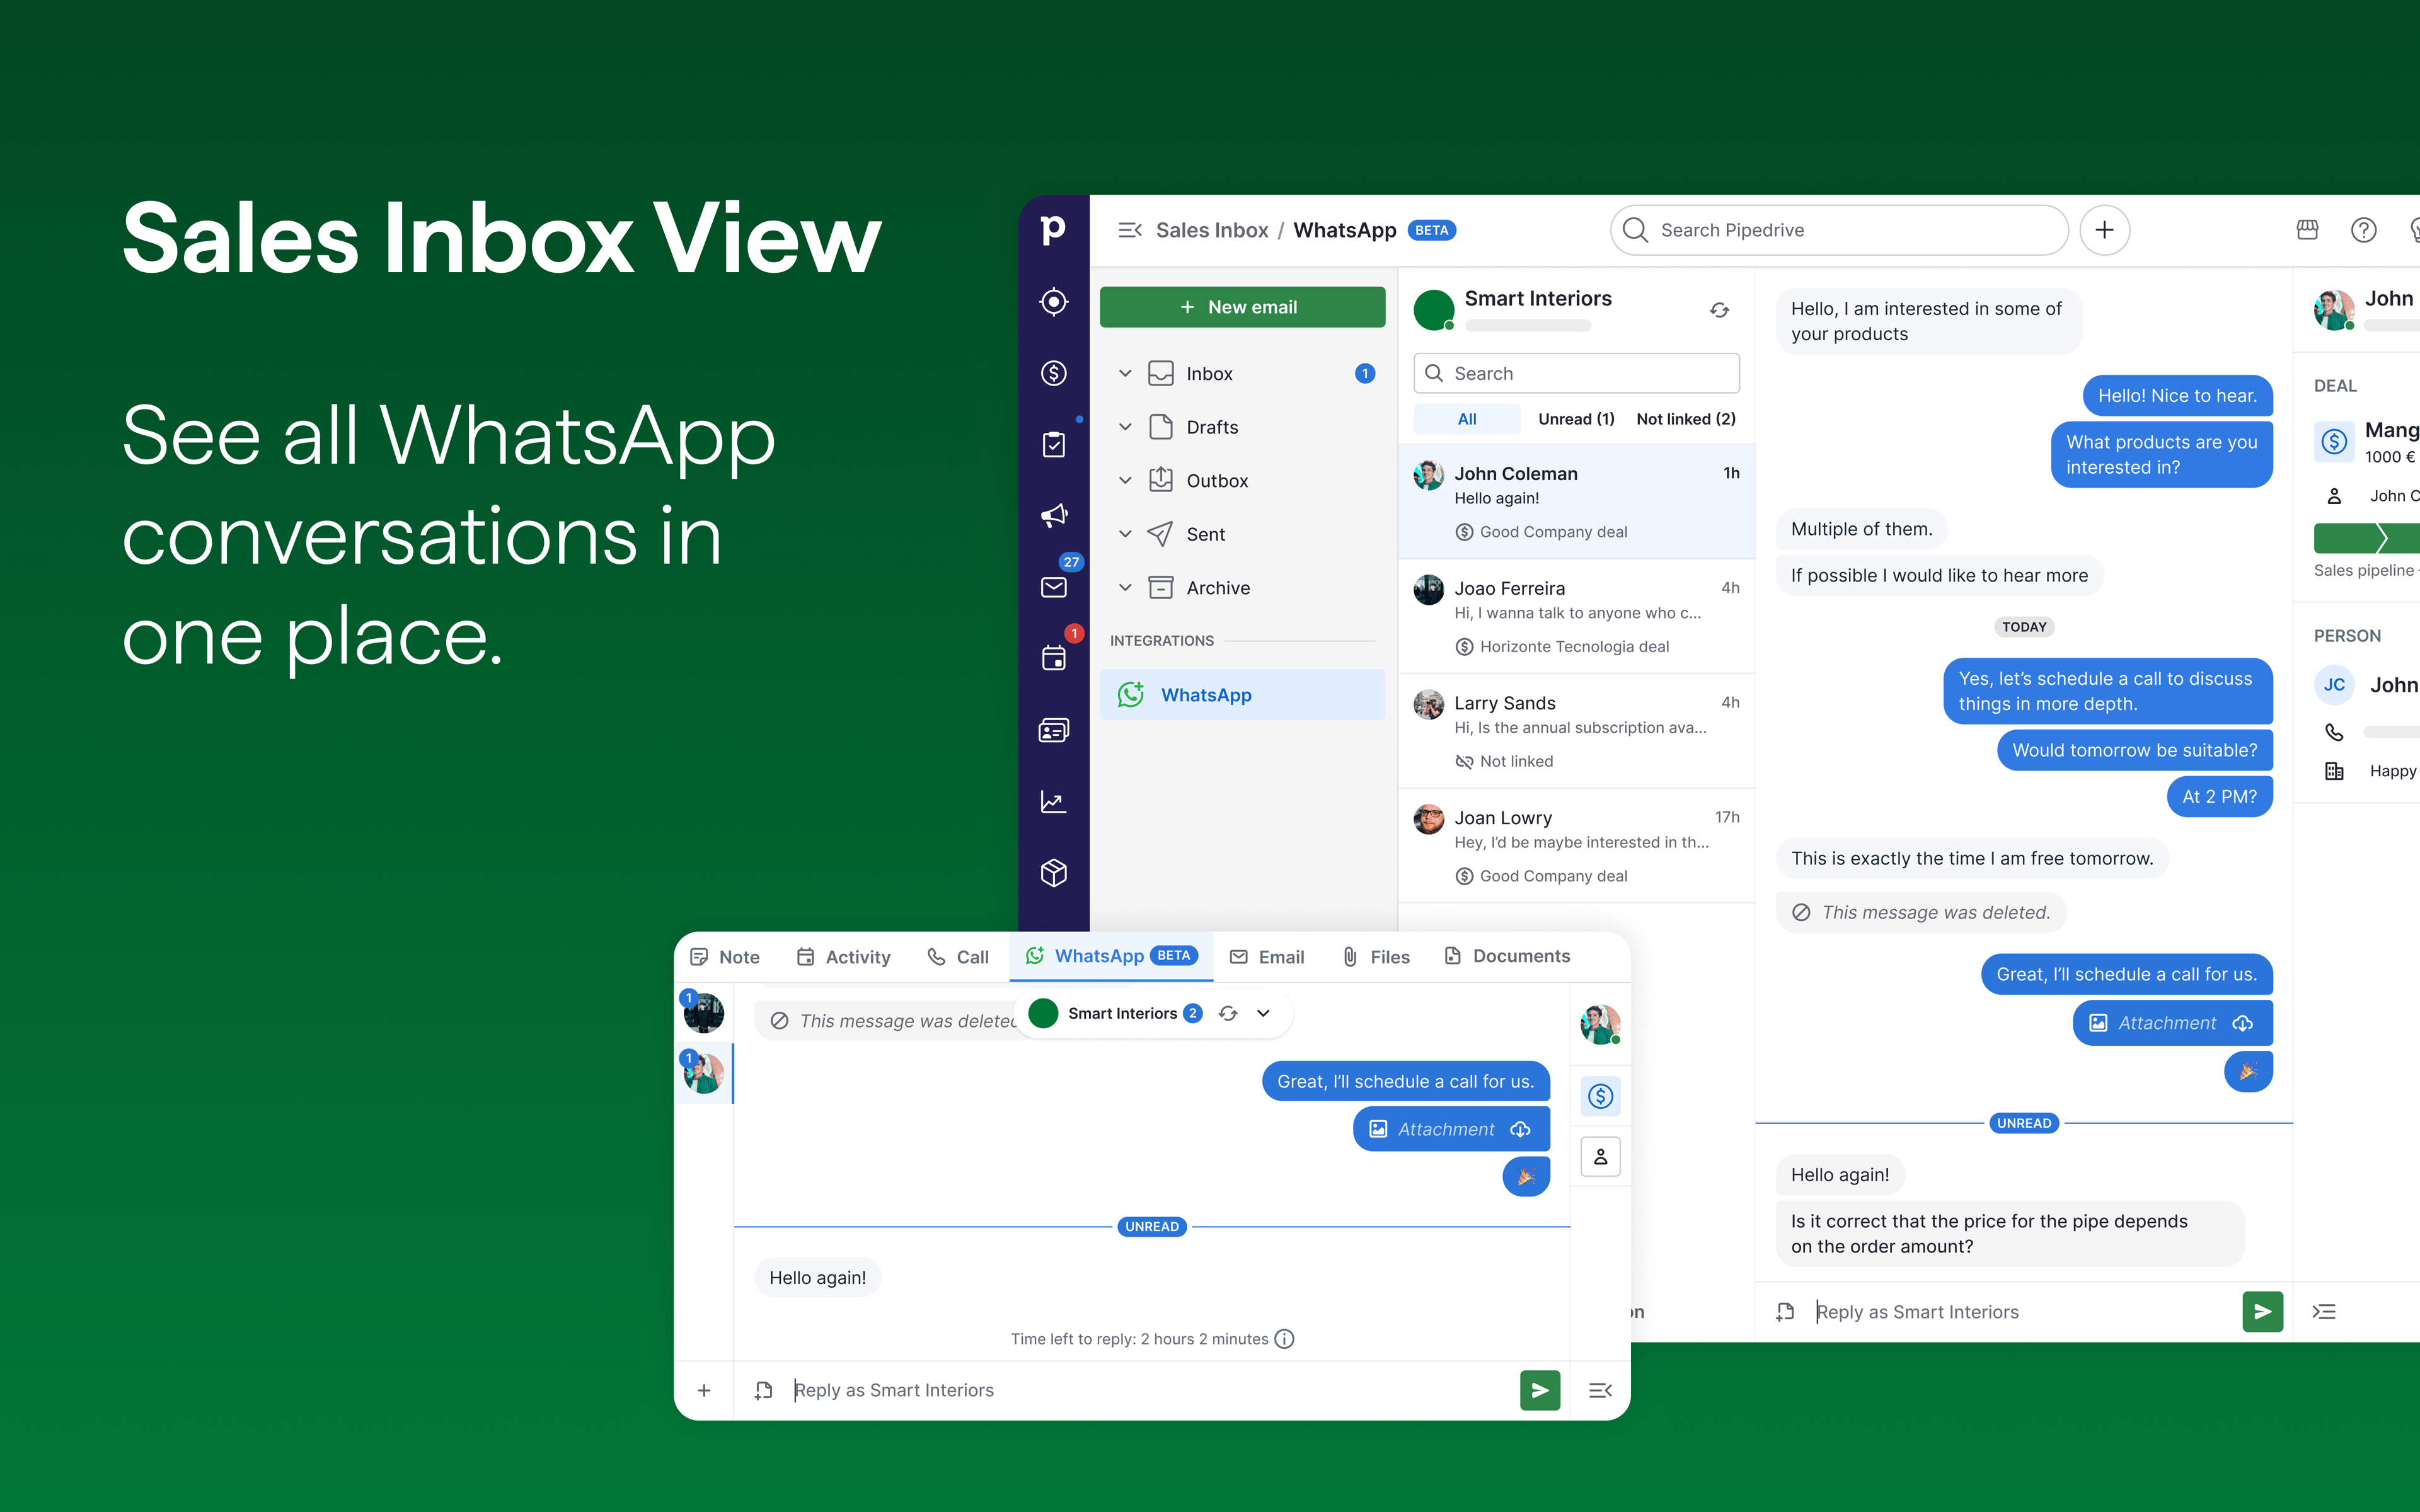Open Contacts card icon in sidebar
The width and height of the screenshot is (2420, 1512).
pyautogui.click(x=1053, y=731)
